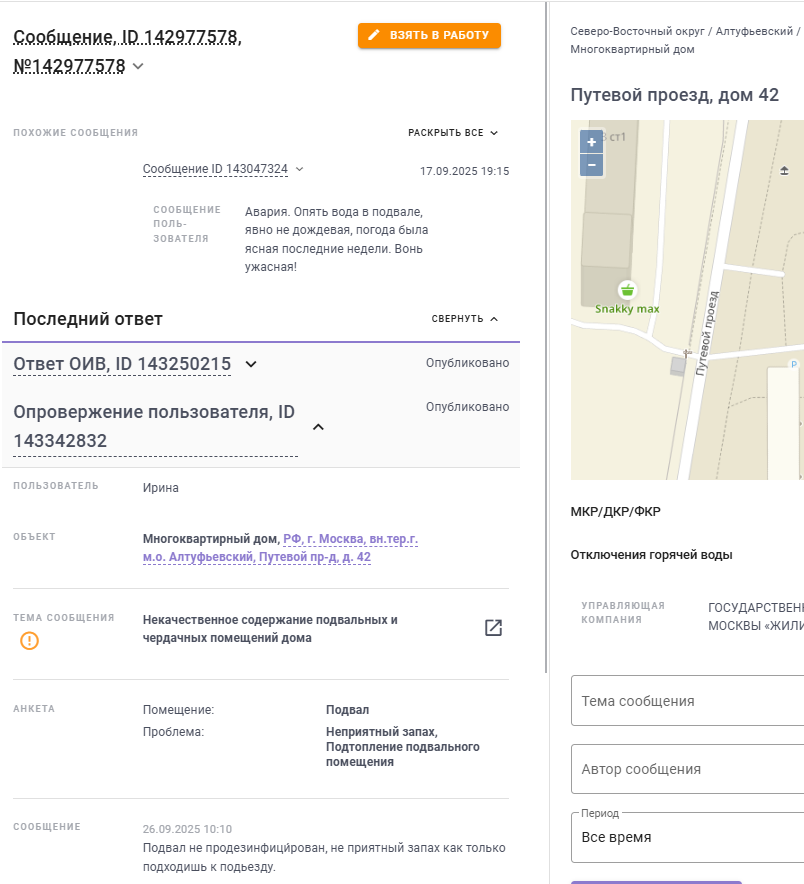
Task: Click the parking marker on the map
Action: [795, 365]
